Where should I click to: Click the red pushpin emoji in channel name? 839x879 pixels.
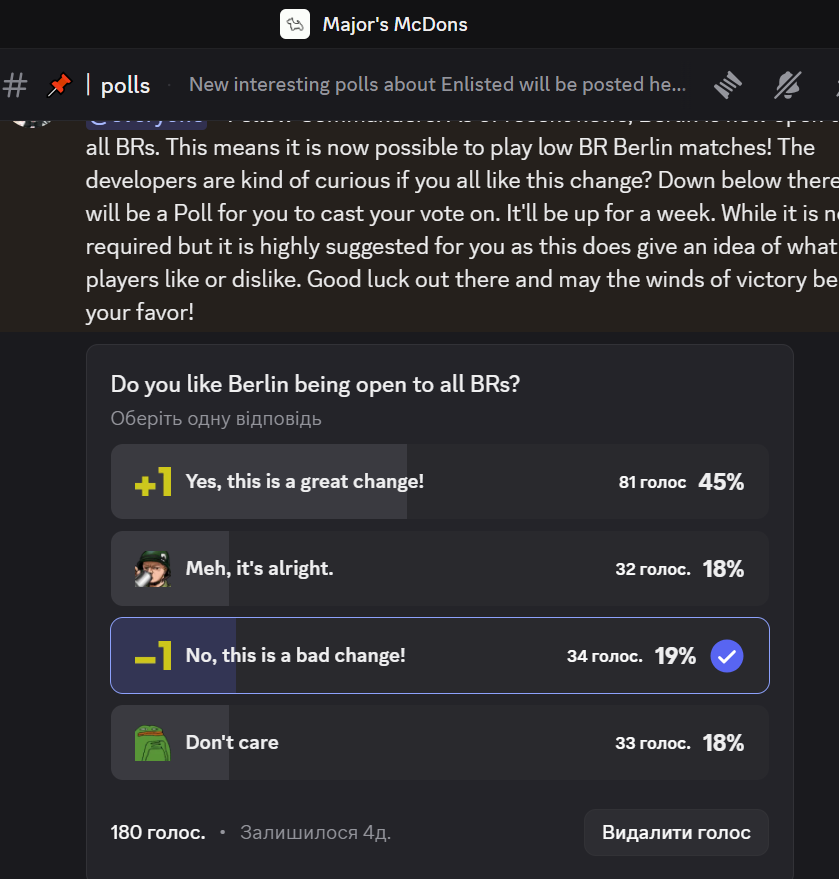pos(59,85)
